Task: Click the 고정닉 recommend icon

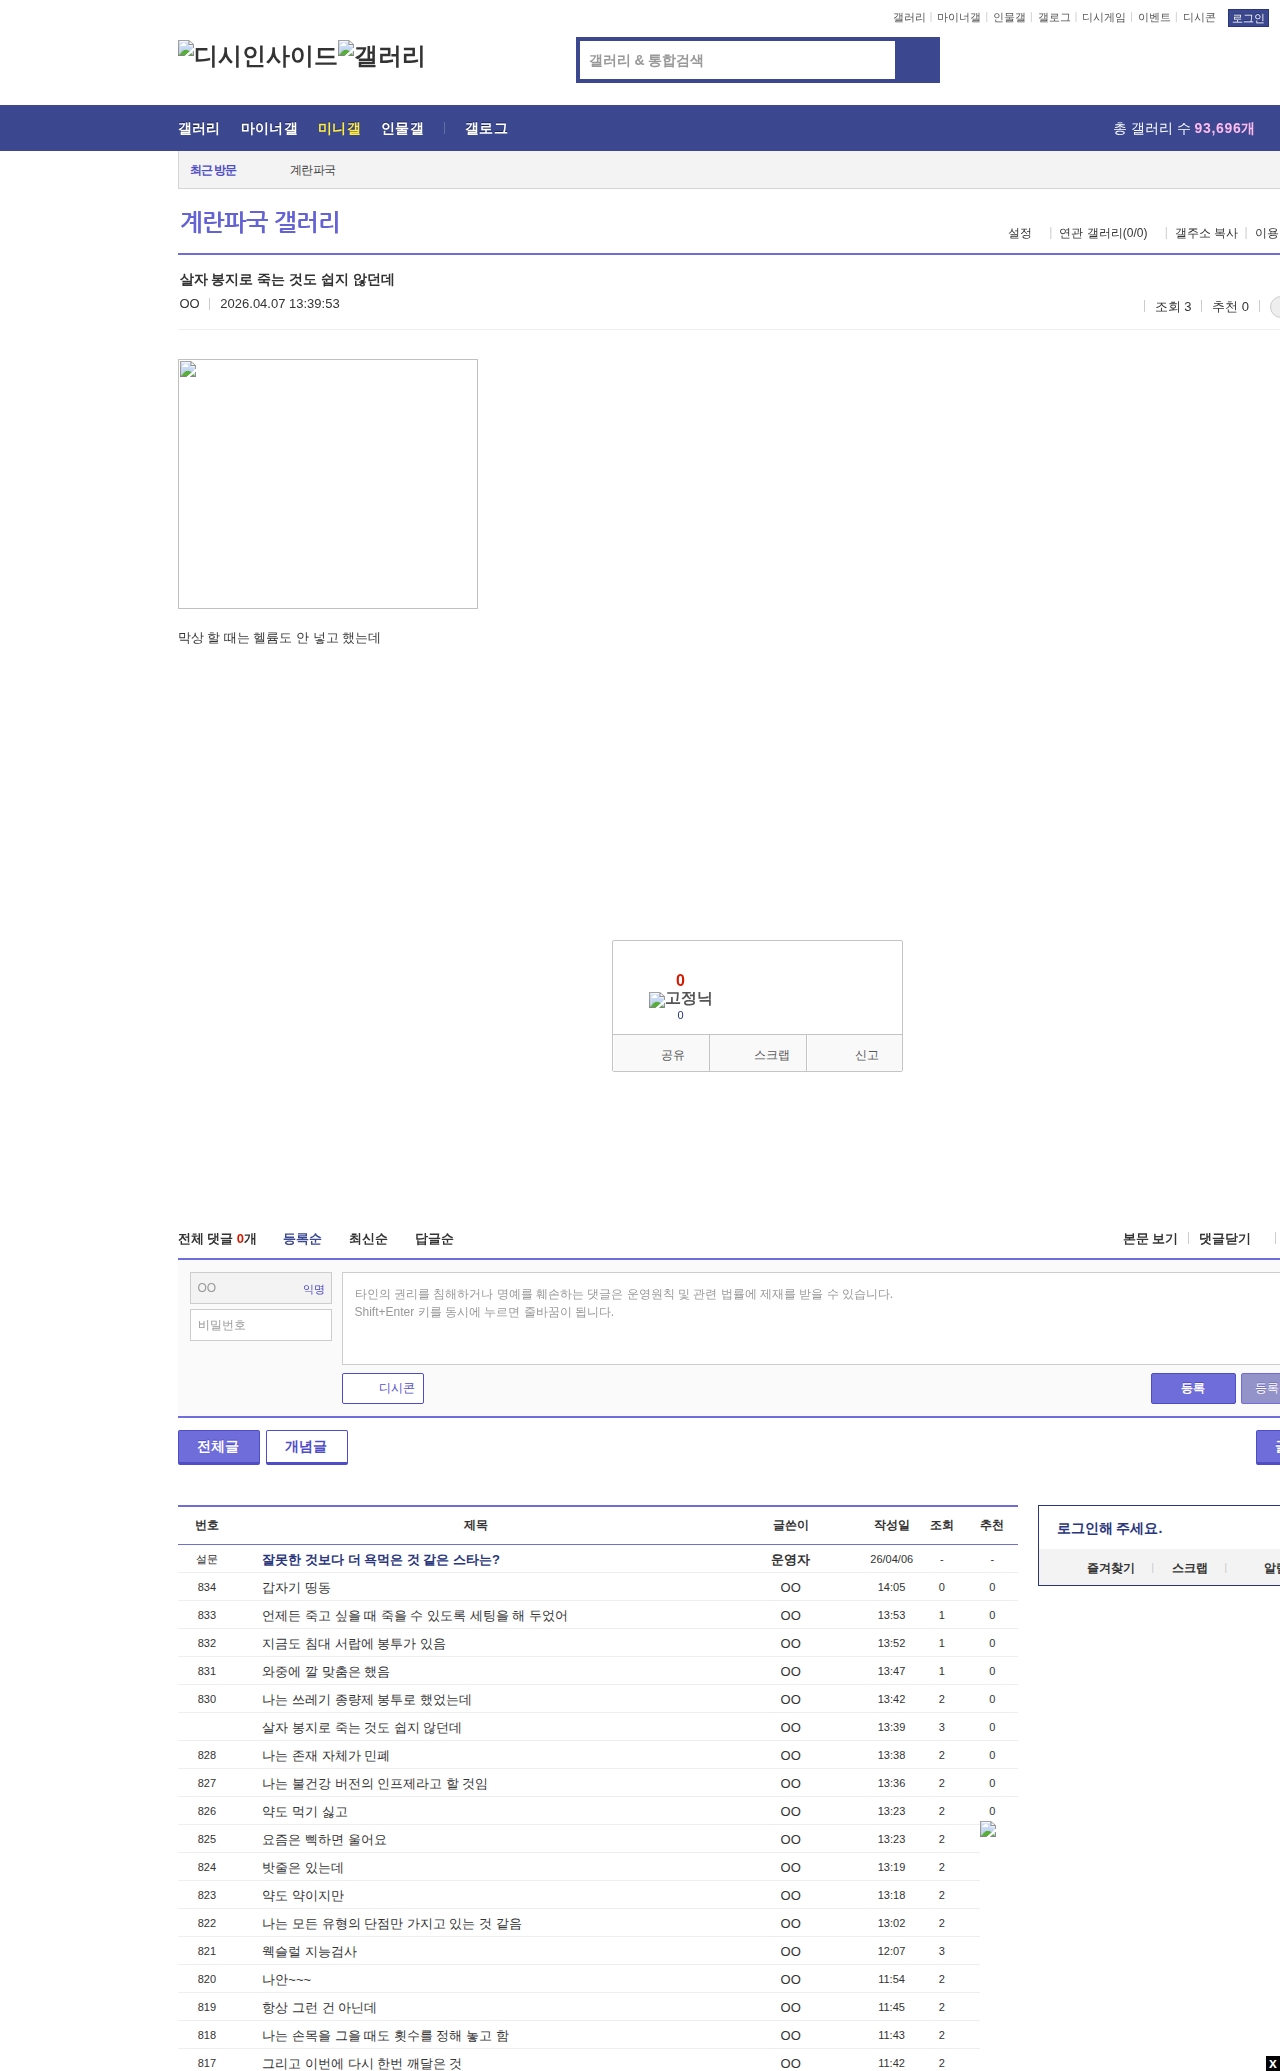Action: pyautogui.click(x=680, y=999)
